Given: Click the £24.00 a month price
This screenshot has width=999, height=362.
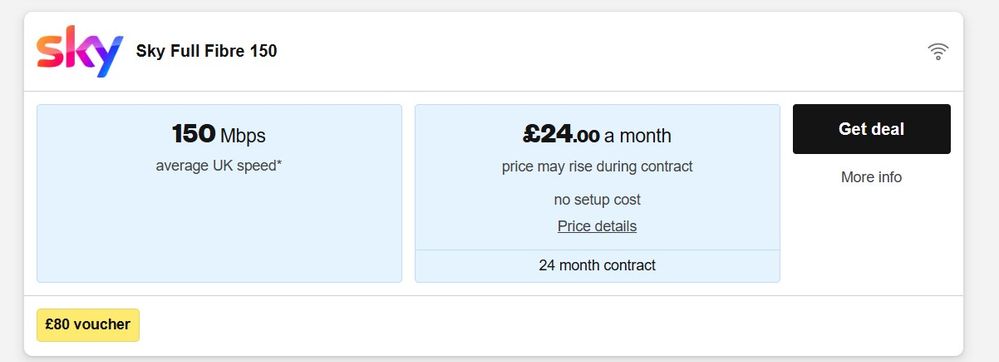Looking at the screenshot, I should pyautogui.click(x=597, y=134).
